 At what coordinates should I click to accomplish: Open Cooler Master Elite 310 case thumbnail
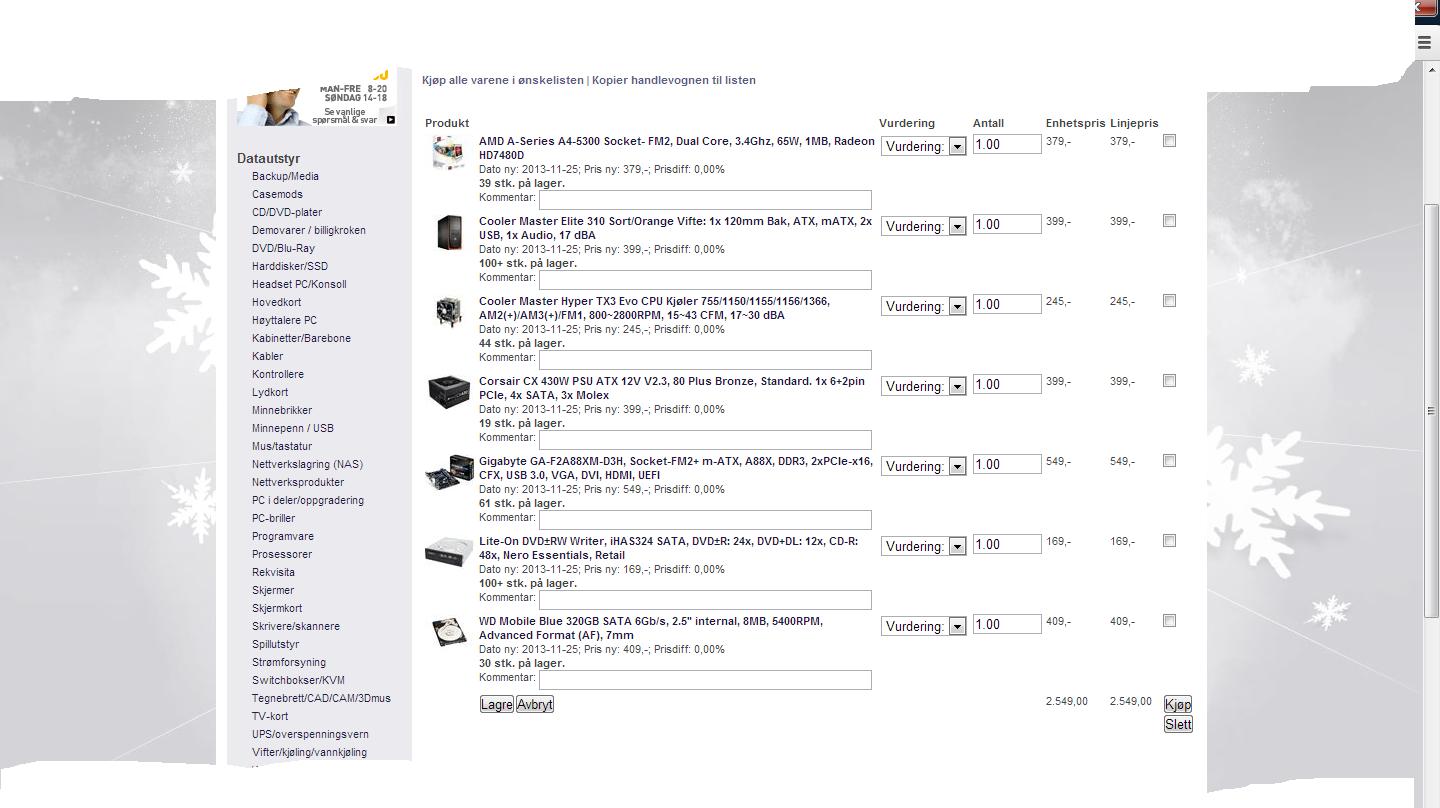coord(449,232)
